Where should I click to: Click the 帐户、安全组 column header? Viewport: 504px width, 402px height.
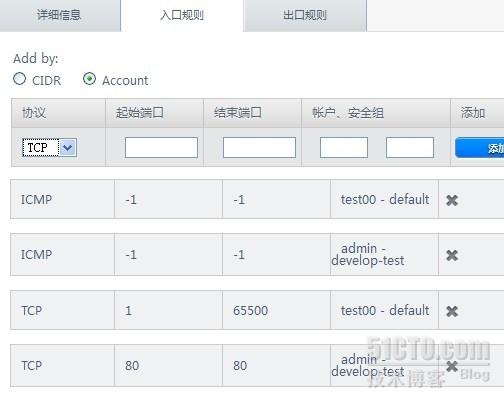tap(376, 113)
